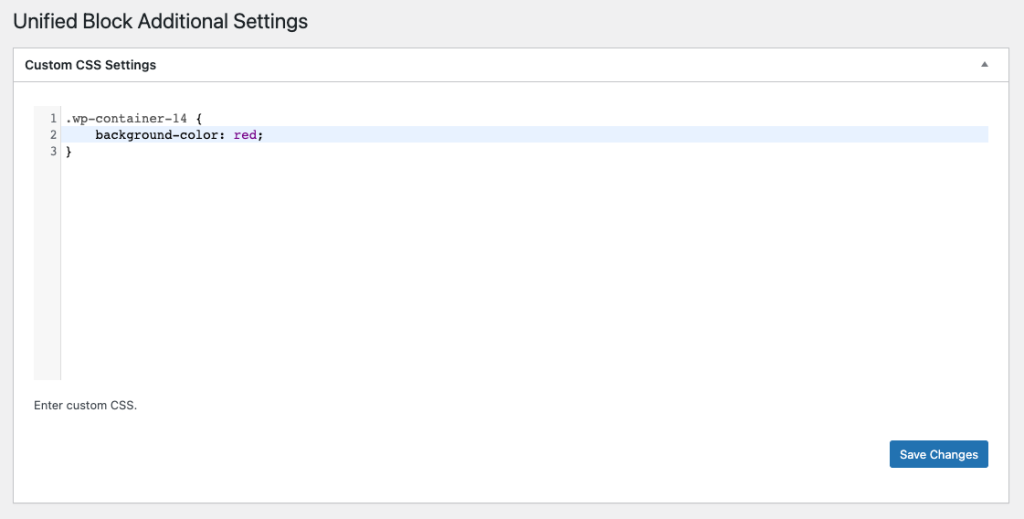
Task: Click the red value in the CSS
Action: click(245, 135)
